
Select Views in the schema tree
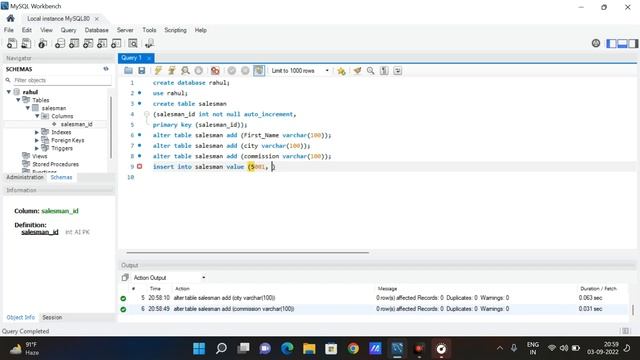[x=40, y=156]
